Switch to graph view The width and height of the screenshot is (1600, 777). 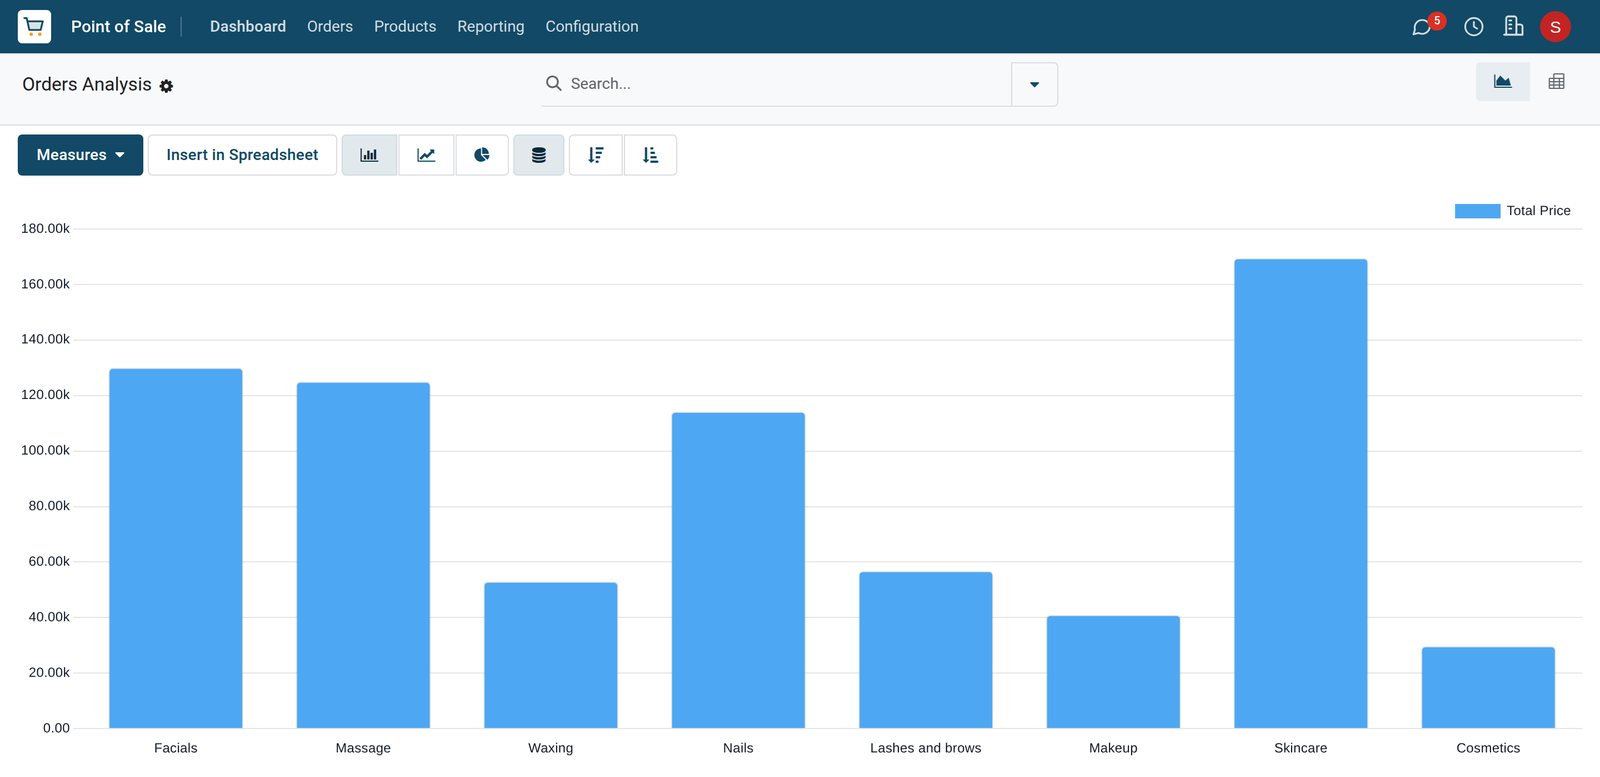pyautogui.click(x=1503, y=82)
